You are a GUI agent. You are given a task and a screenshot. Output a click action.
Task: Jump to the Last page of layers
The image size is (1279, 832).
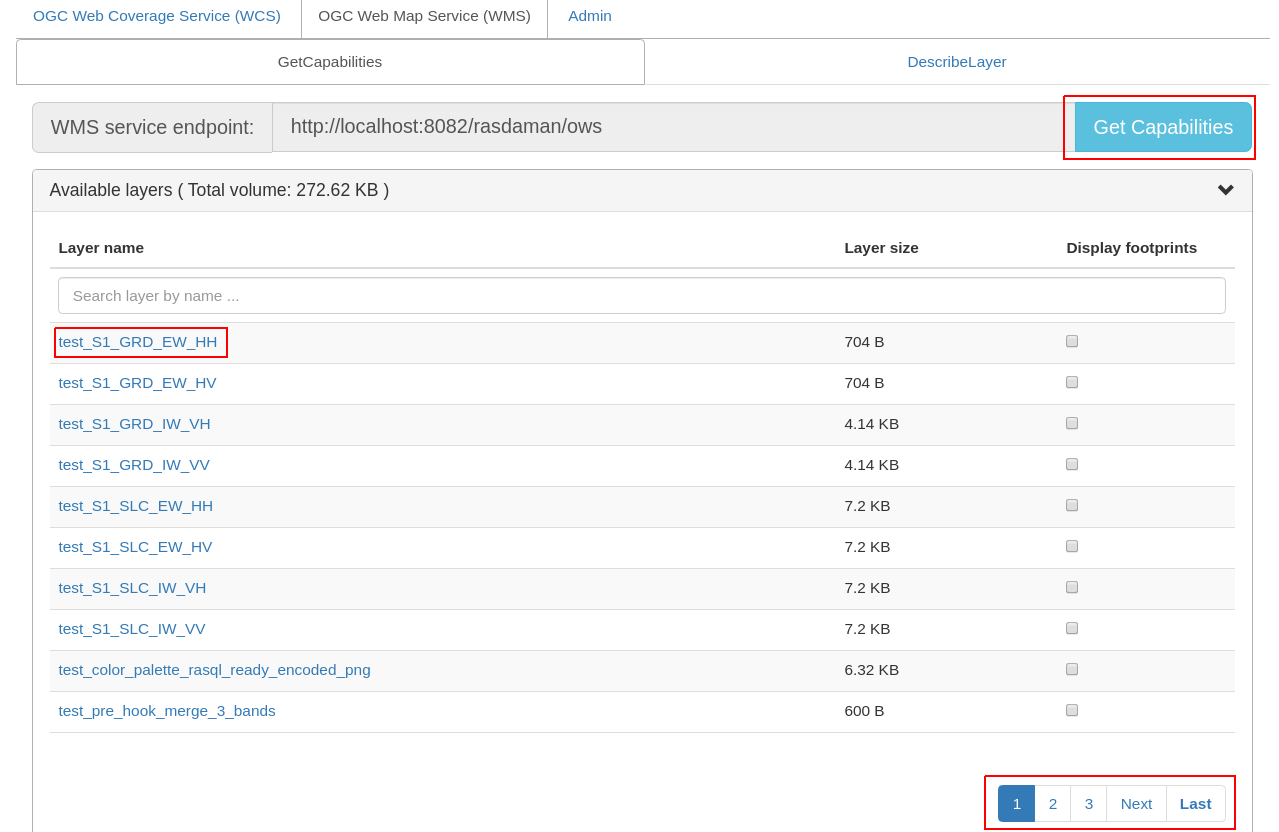pyautogui.click(x=1195, y=803)
